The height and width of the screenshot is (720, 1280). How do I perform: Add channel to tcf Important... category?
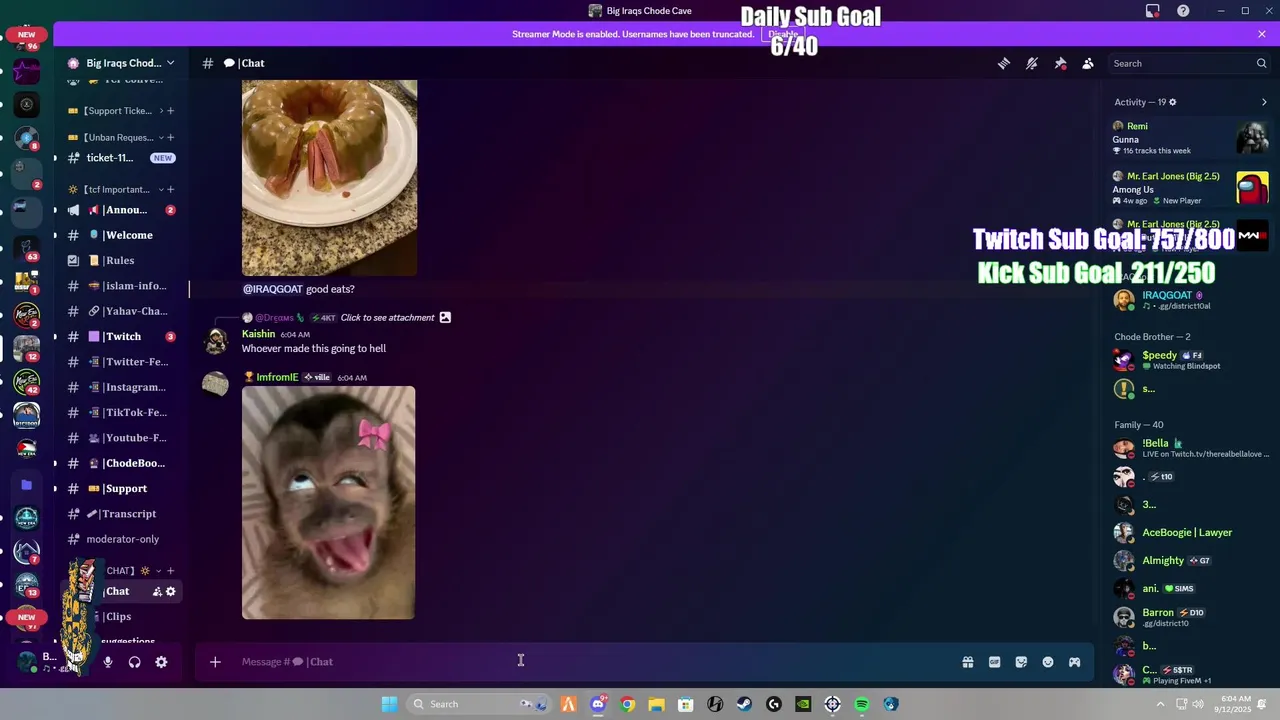170,189
